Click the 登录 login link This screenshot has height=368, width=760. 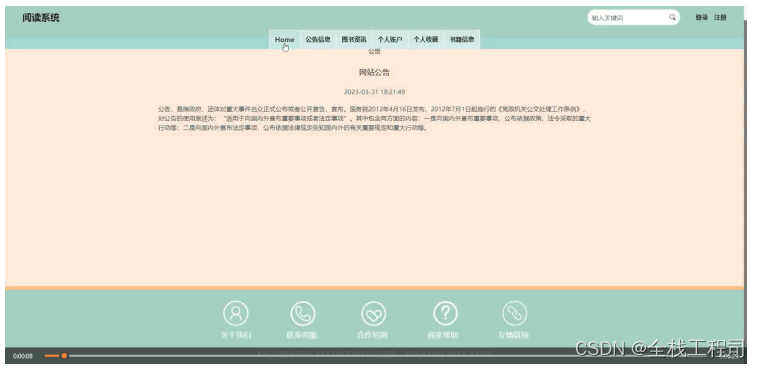pyautogui.click(x=701, y=17)
